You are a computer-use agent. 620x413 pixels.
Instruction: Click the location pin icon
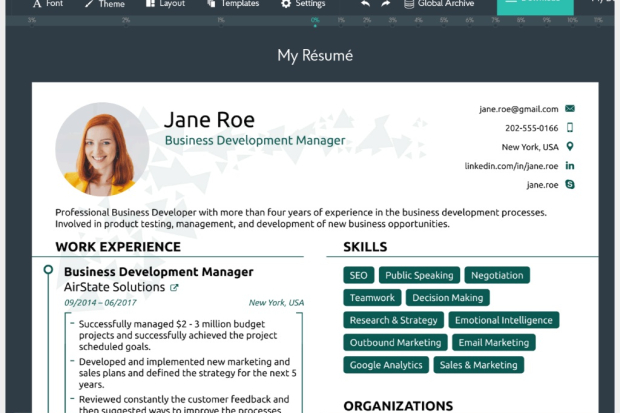pos(570,147)
